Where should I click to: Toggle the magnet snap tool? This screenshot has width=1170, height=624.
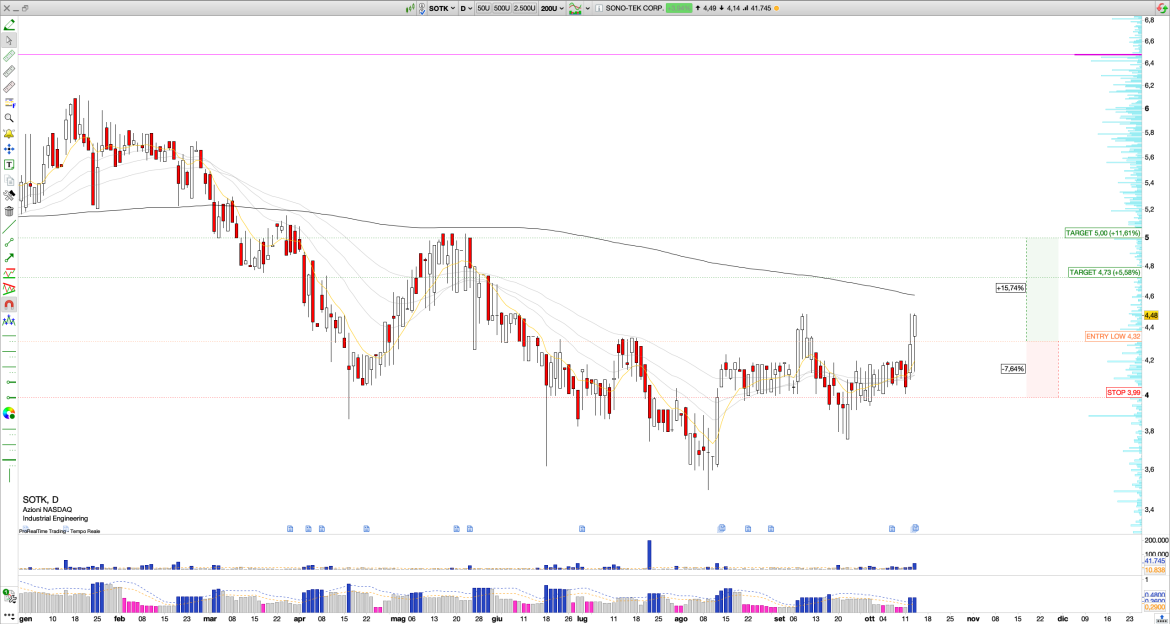[x=9, y=304]
